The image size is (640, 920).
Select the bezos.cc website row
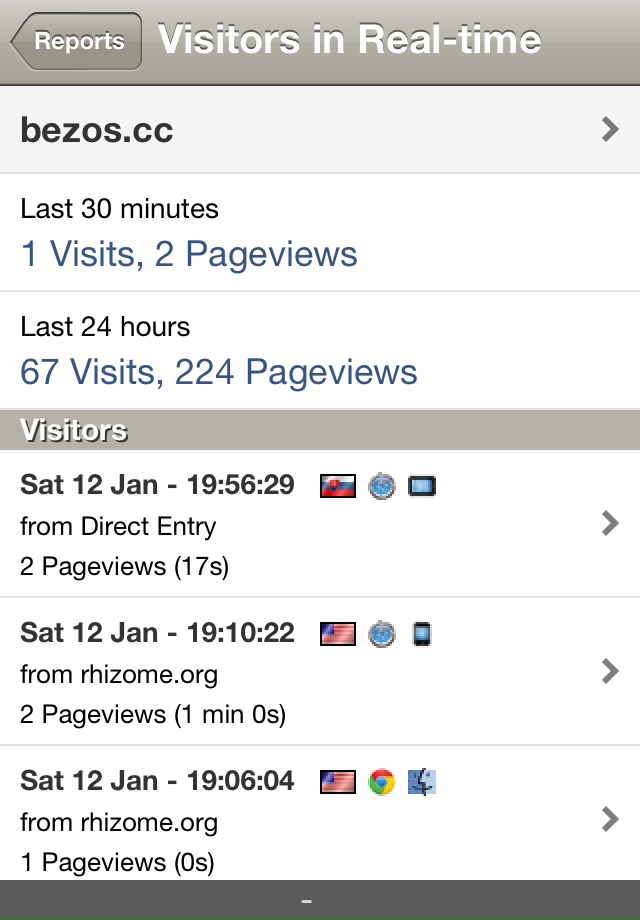(x=320, y=130)
